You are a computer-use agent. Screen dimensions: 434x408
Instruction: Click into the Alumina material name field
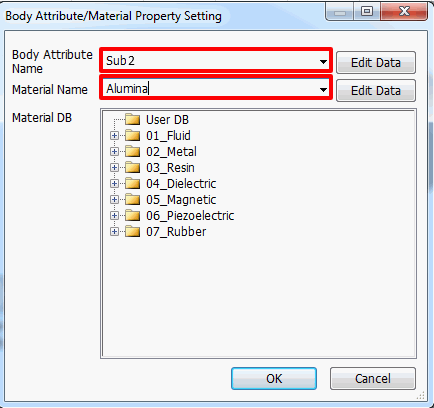(210, 88)
